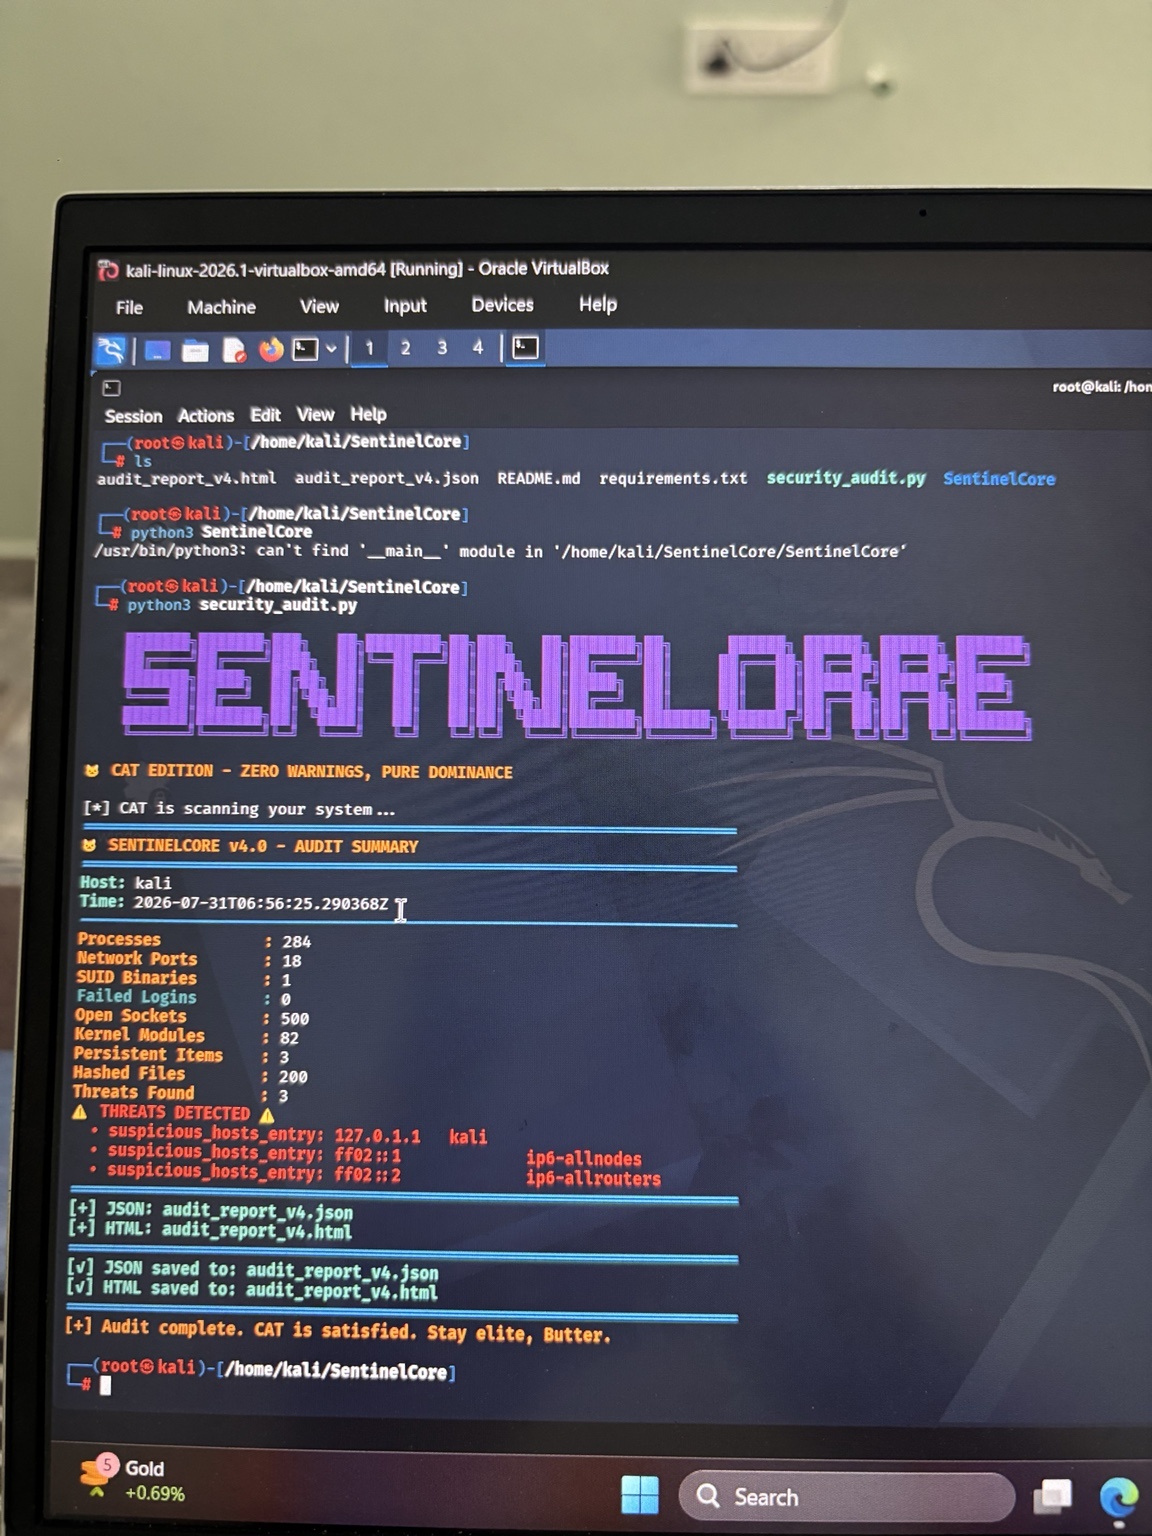Screen dimensions: 1152x1536
Task: Open the terminal Session menu
Action: [133, 416]
